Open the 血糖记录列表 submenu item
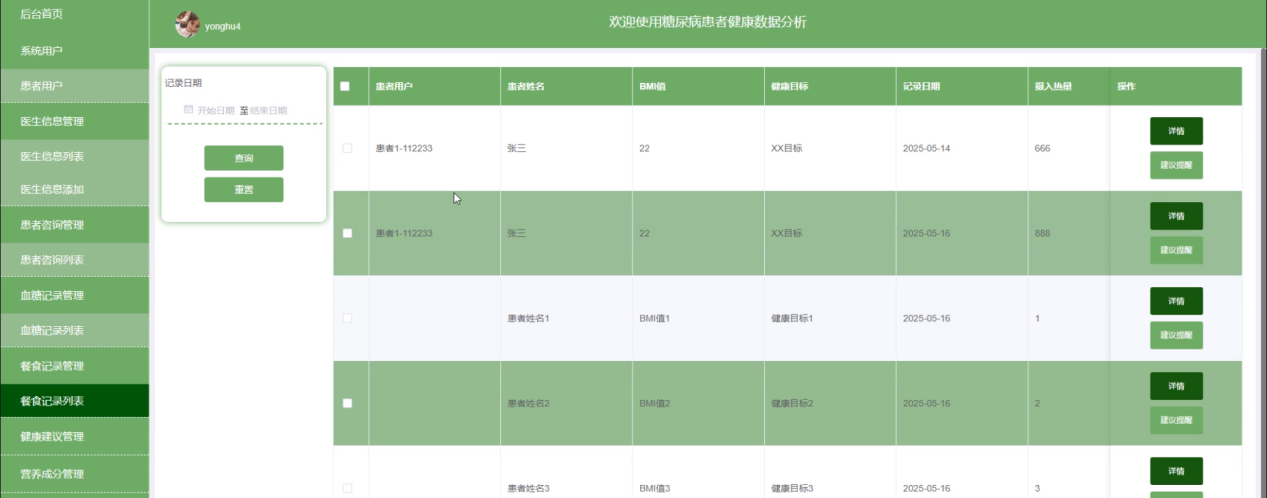 74,330
